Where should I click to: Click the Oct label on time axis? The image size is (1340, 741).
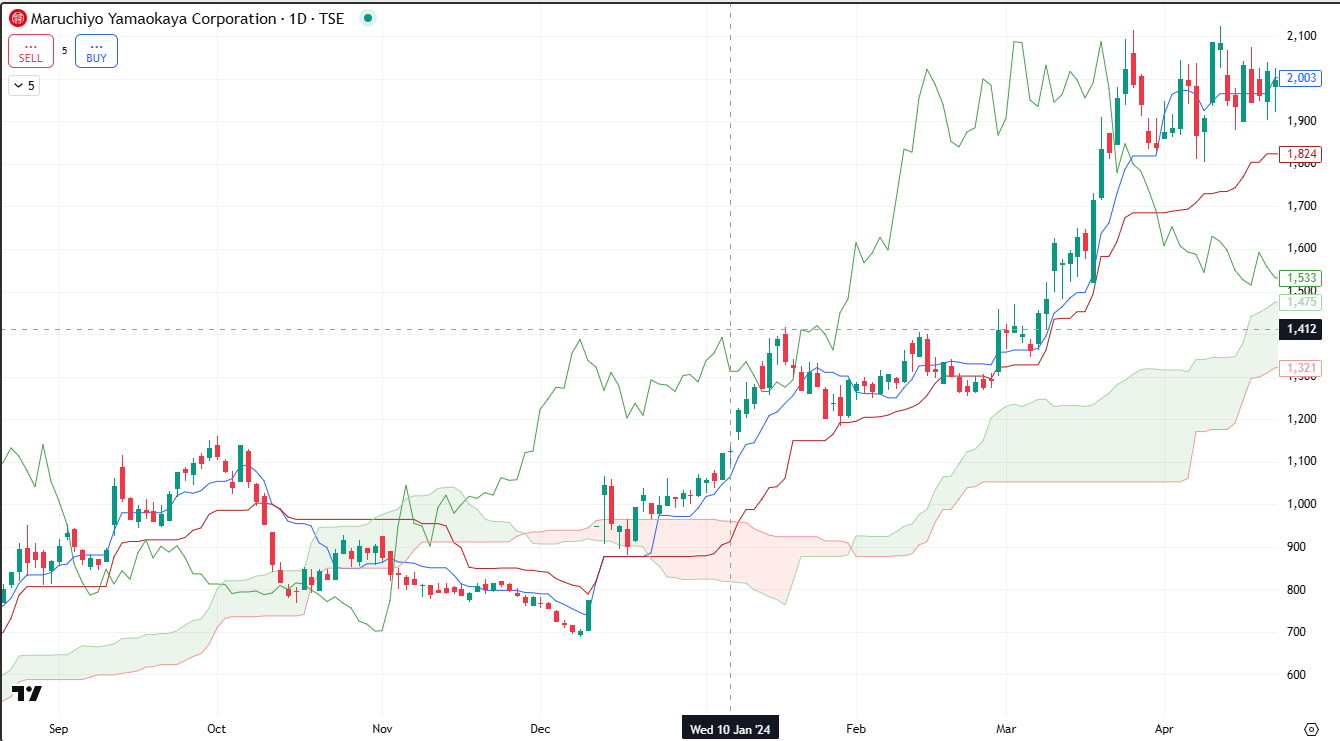[x=217, y=728]
